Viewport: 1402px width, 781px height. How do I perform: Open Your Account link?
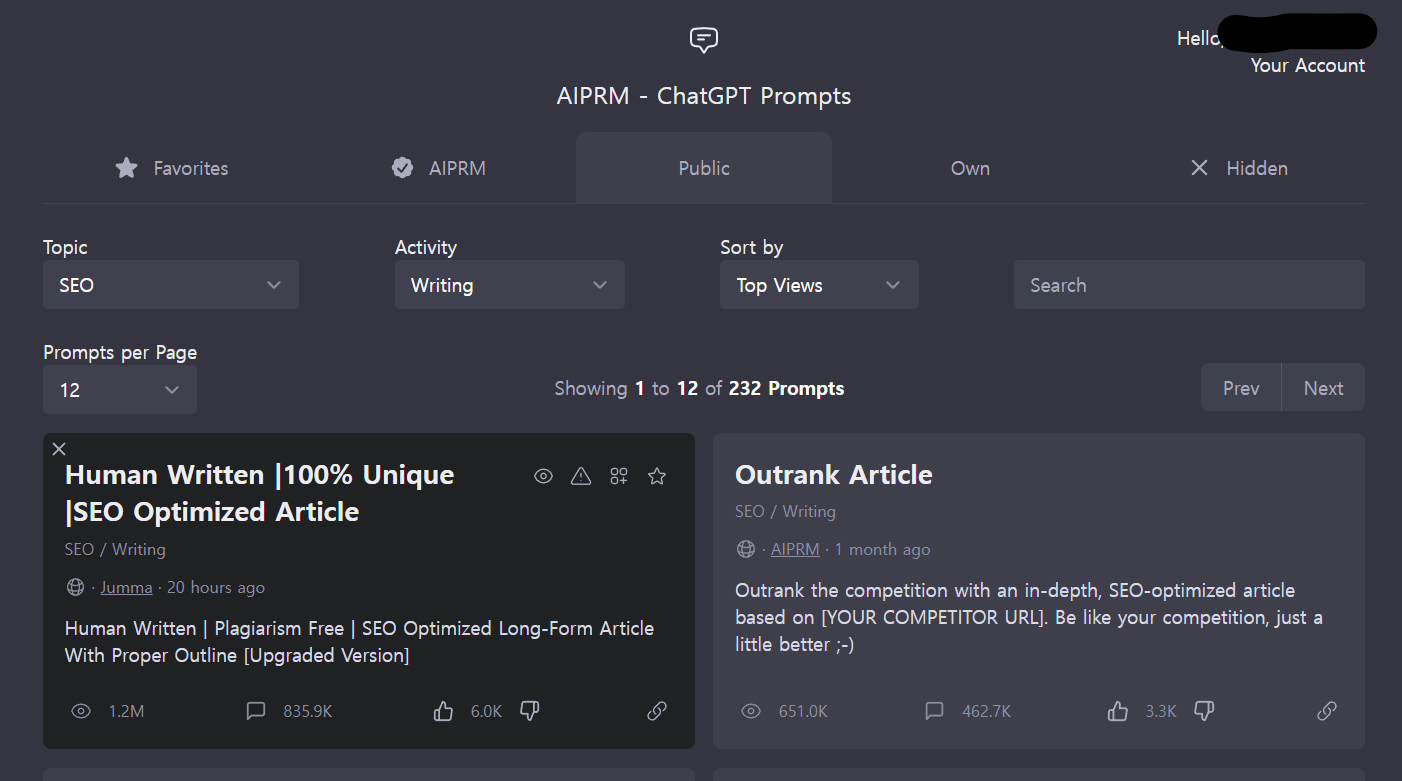(1307, 65)
